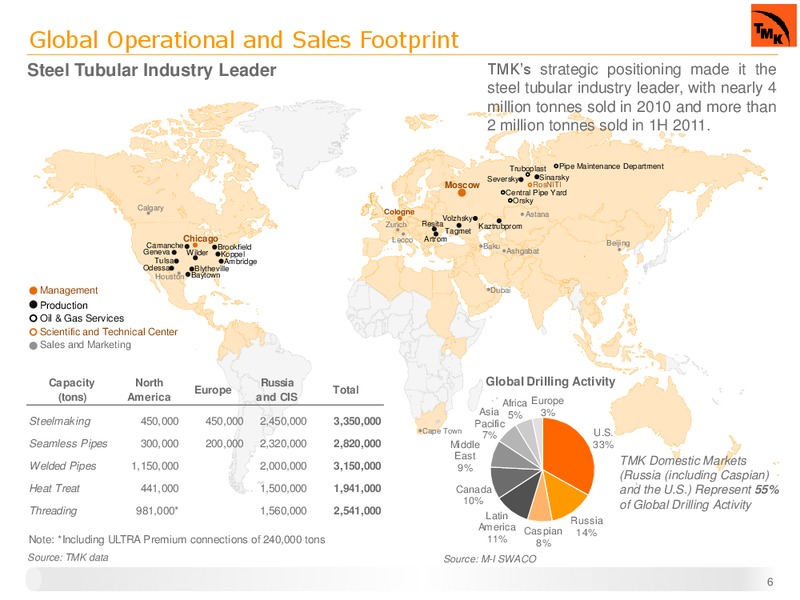The image size is (800, 600).
Task: Click the 'Steel Tubular Industry Leader' subtitle
Action: [152, 70]
